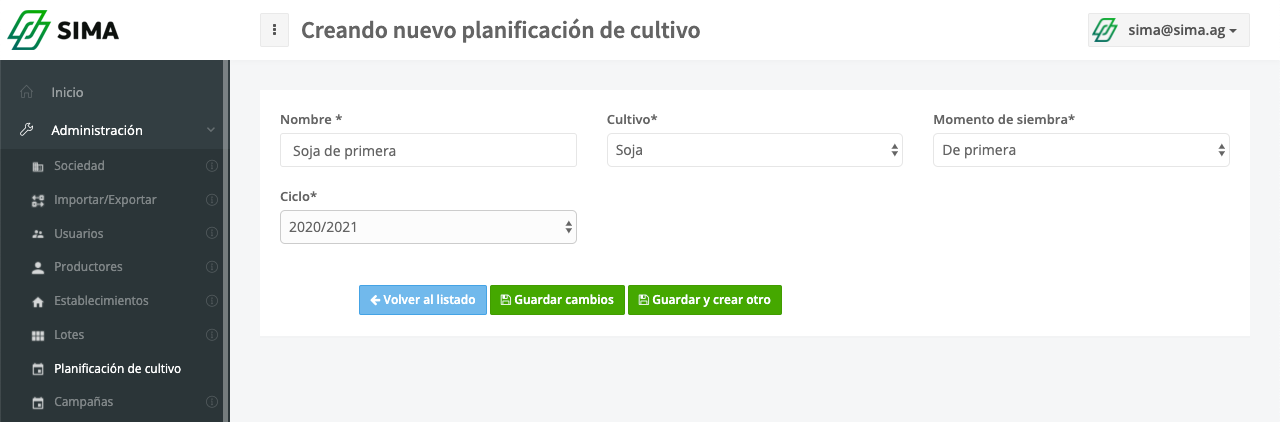The width and height of the screenshot is (1280, 422).
Task: Collapse the Administración menu chevron
Action: tap(210, 130)
